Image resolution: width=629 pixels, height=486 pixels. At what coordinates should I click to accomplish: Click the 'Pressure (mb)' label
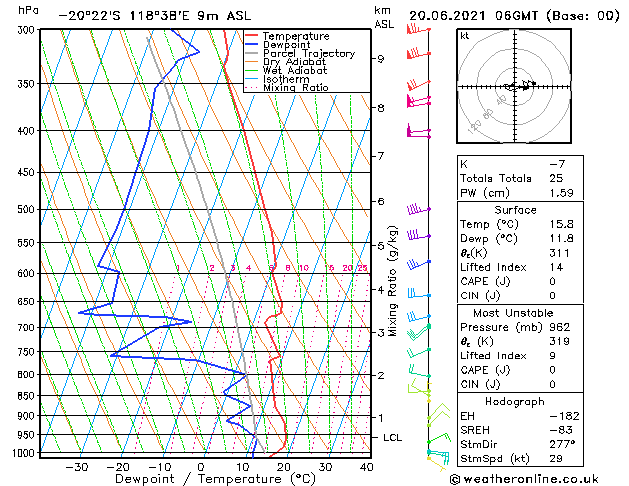point(501,327)
